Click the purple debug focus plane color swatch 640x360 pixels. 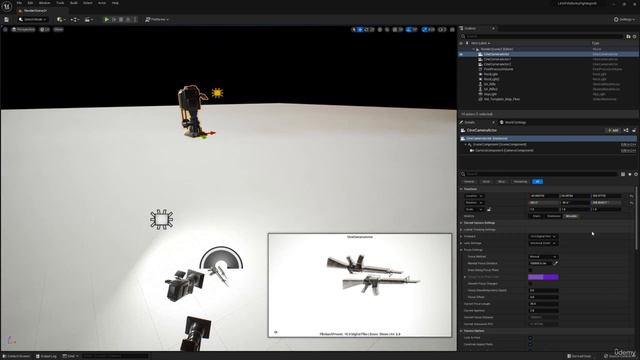point(543,277)
